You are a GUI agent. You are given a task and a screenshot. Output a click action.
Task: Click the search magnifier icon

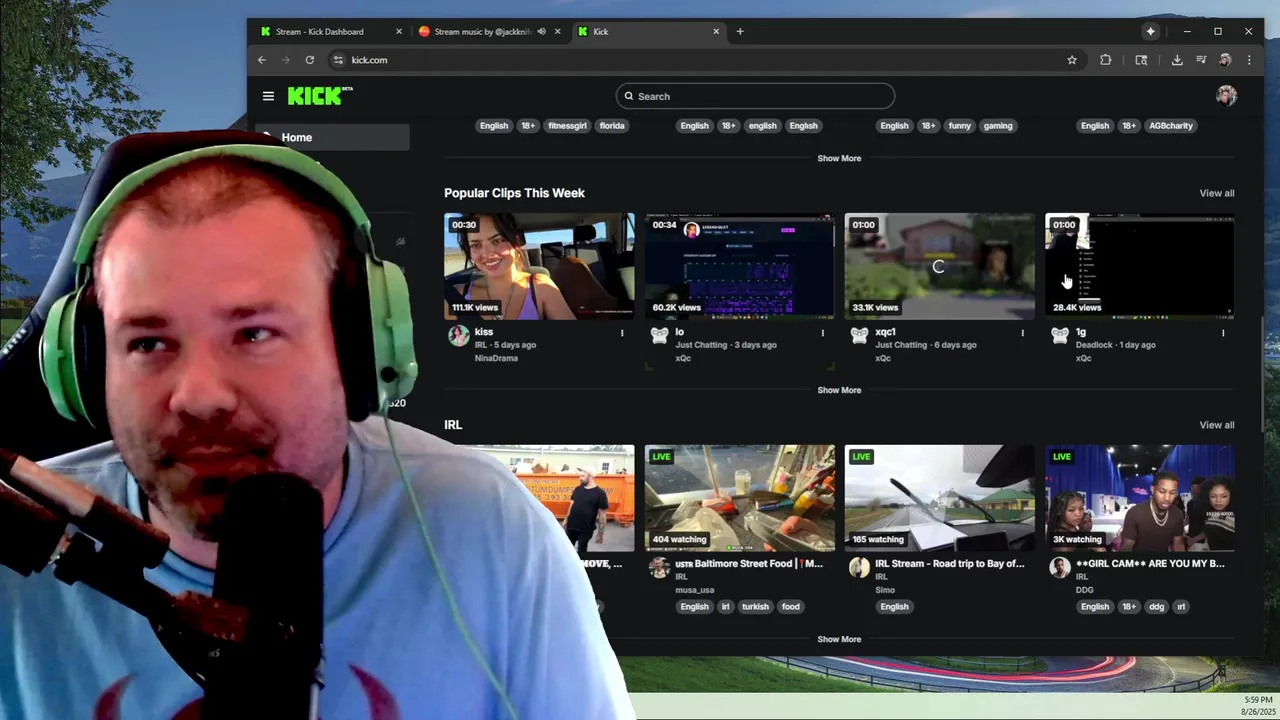629,96
